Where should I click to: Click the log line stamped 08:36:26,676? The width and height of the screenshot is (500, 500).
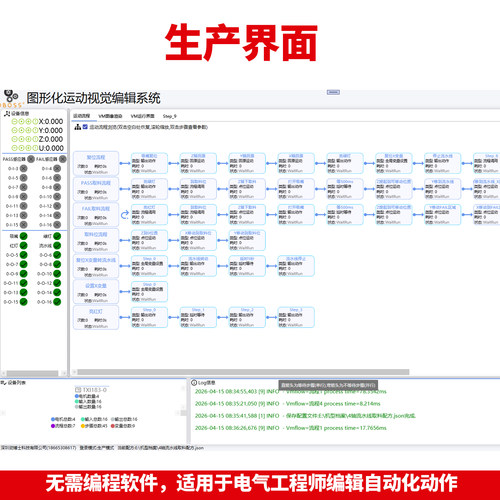291,428
